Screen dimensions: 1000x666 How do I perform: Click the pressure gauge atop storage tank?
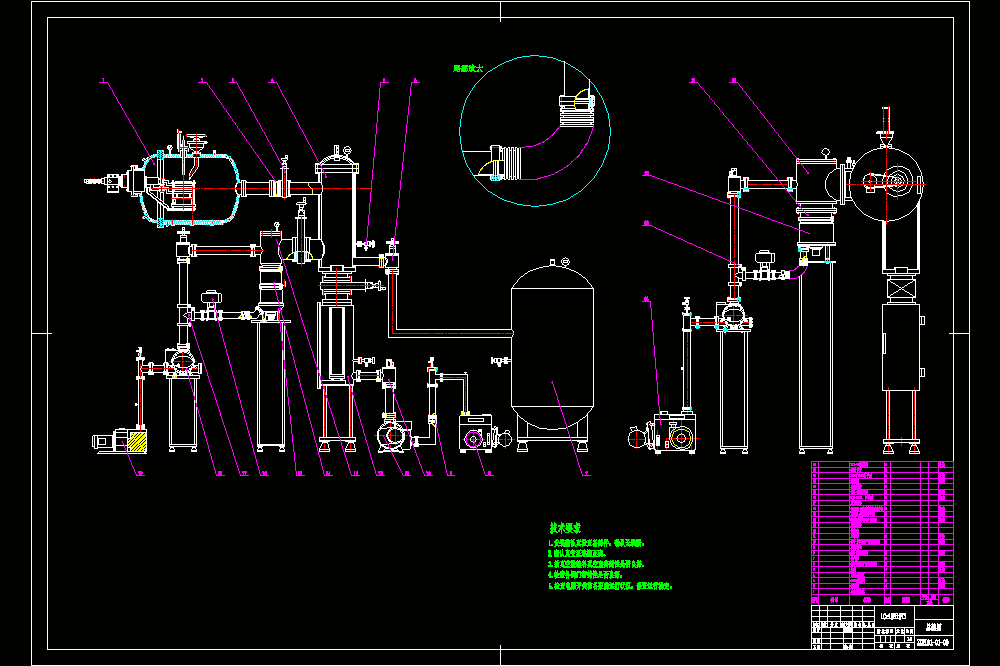click(564, 260)
